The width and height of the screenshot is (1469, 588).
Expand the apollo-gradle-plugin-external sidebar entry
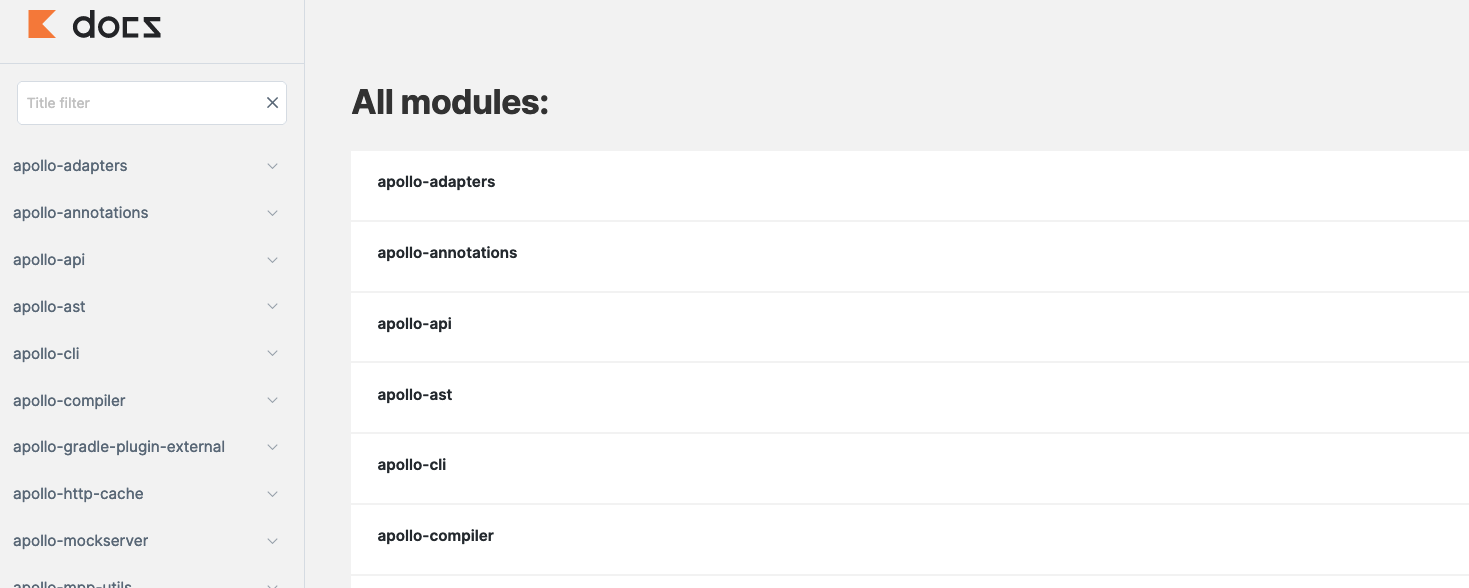pyautogui.click(x=272, y=447)
